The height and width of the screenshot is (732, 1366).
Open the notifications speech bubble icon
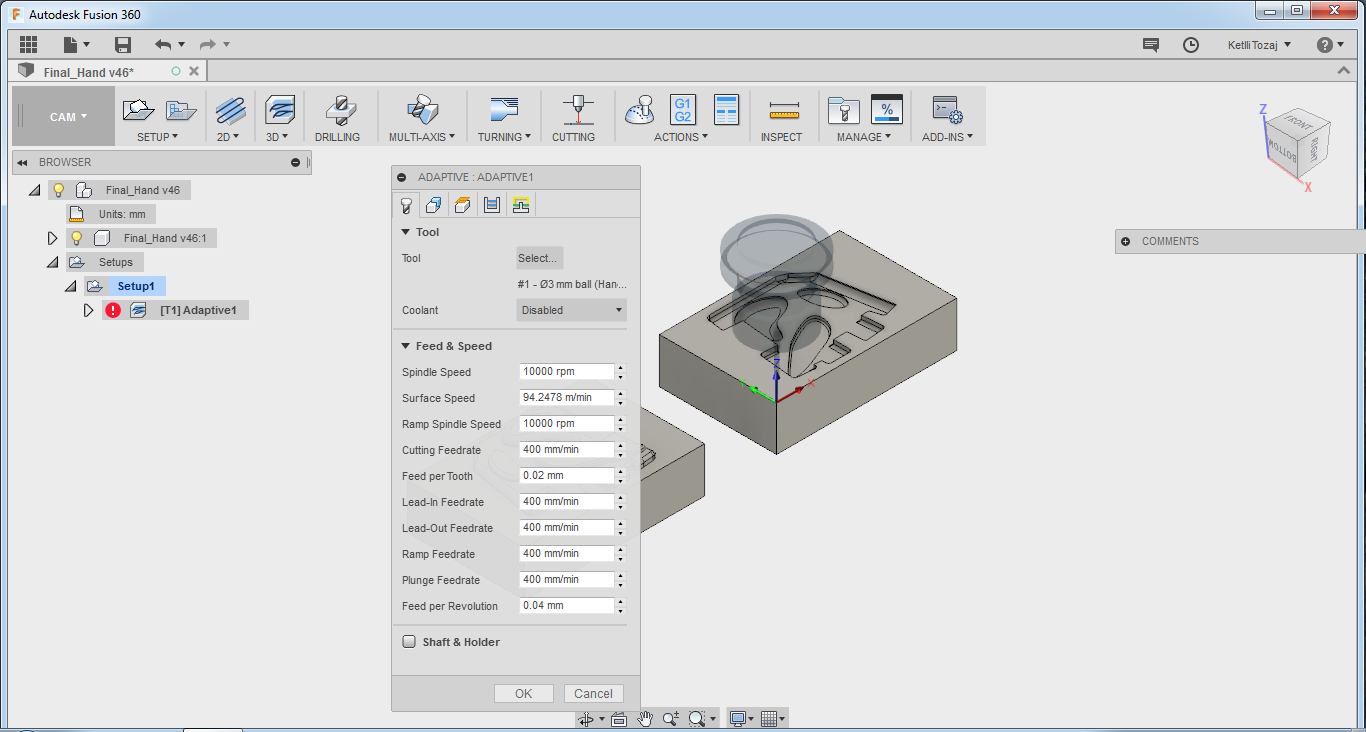coord(1151,44)
